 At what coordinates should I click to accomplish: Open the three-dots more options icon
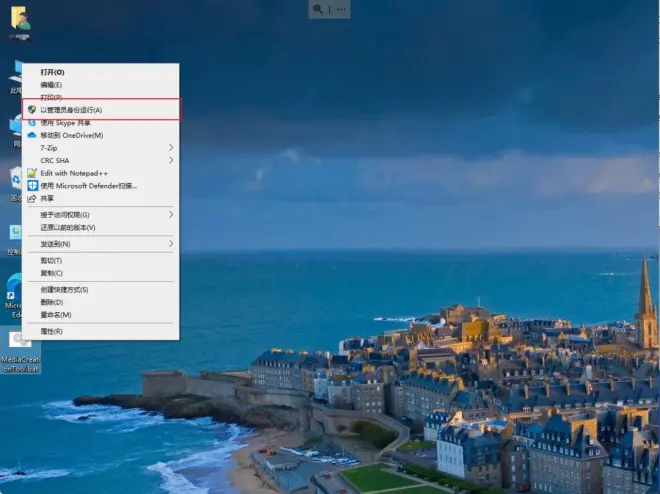tap(341, 9)
